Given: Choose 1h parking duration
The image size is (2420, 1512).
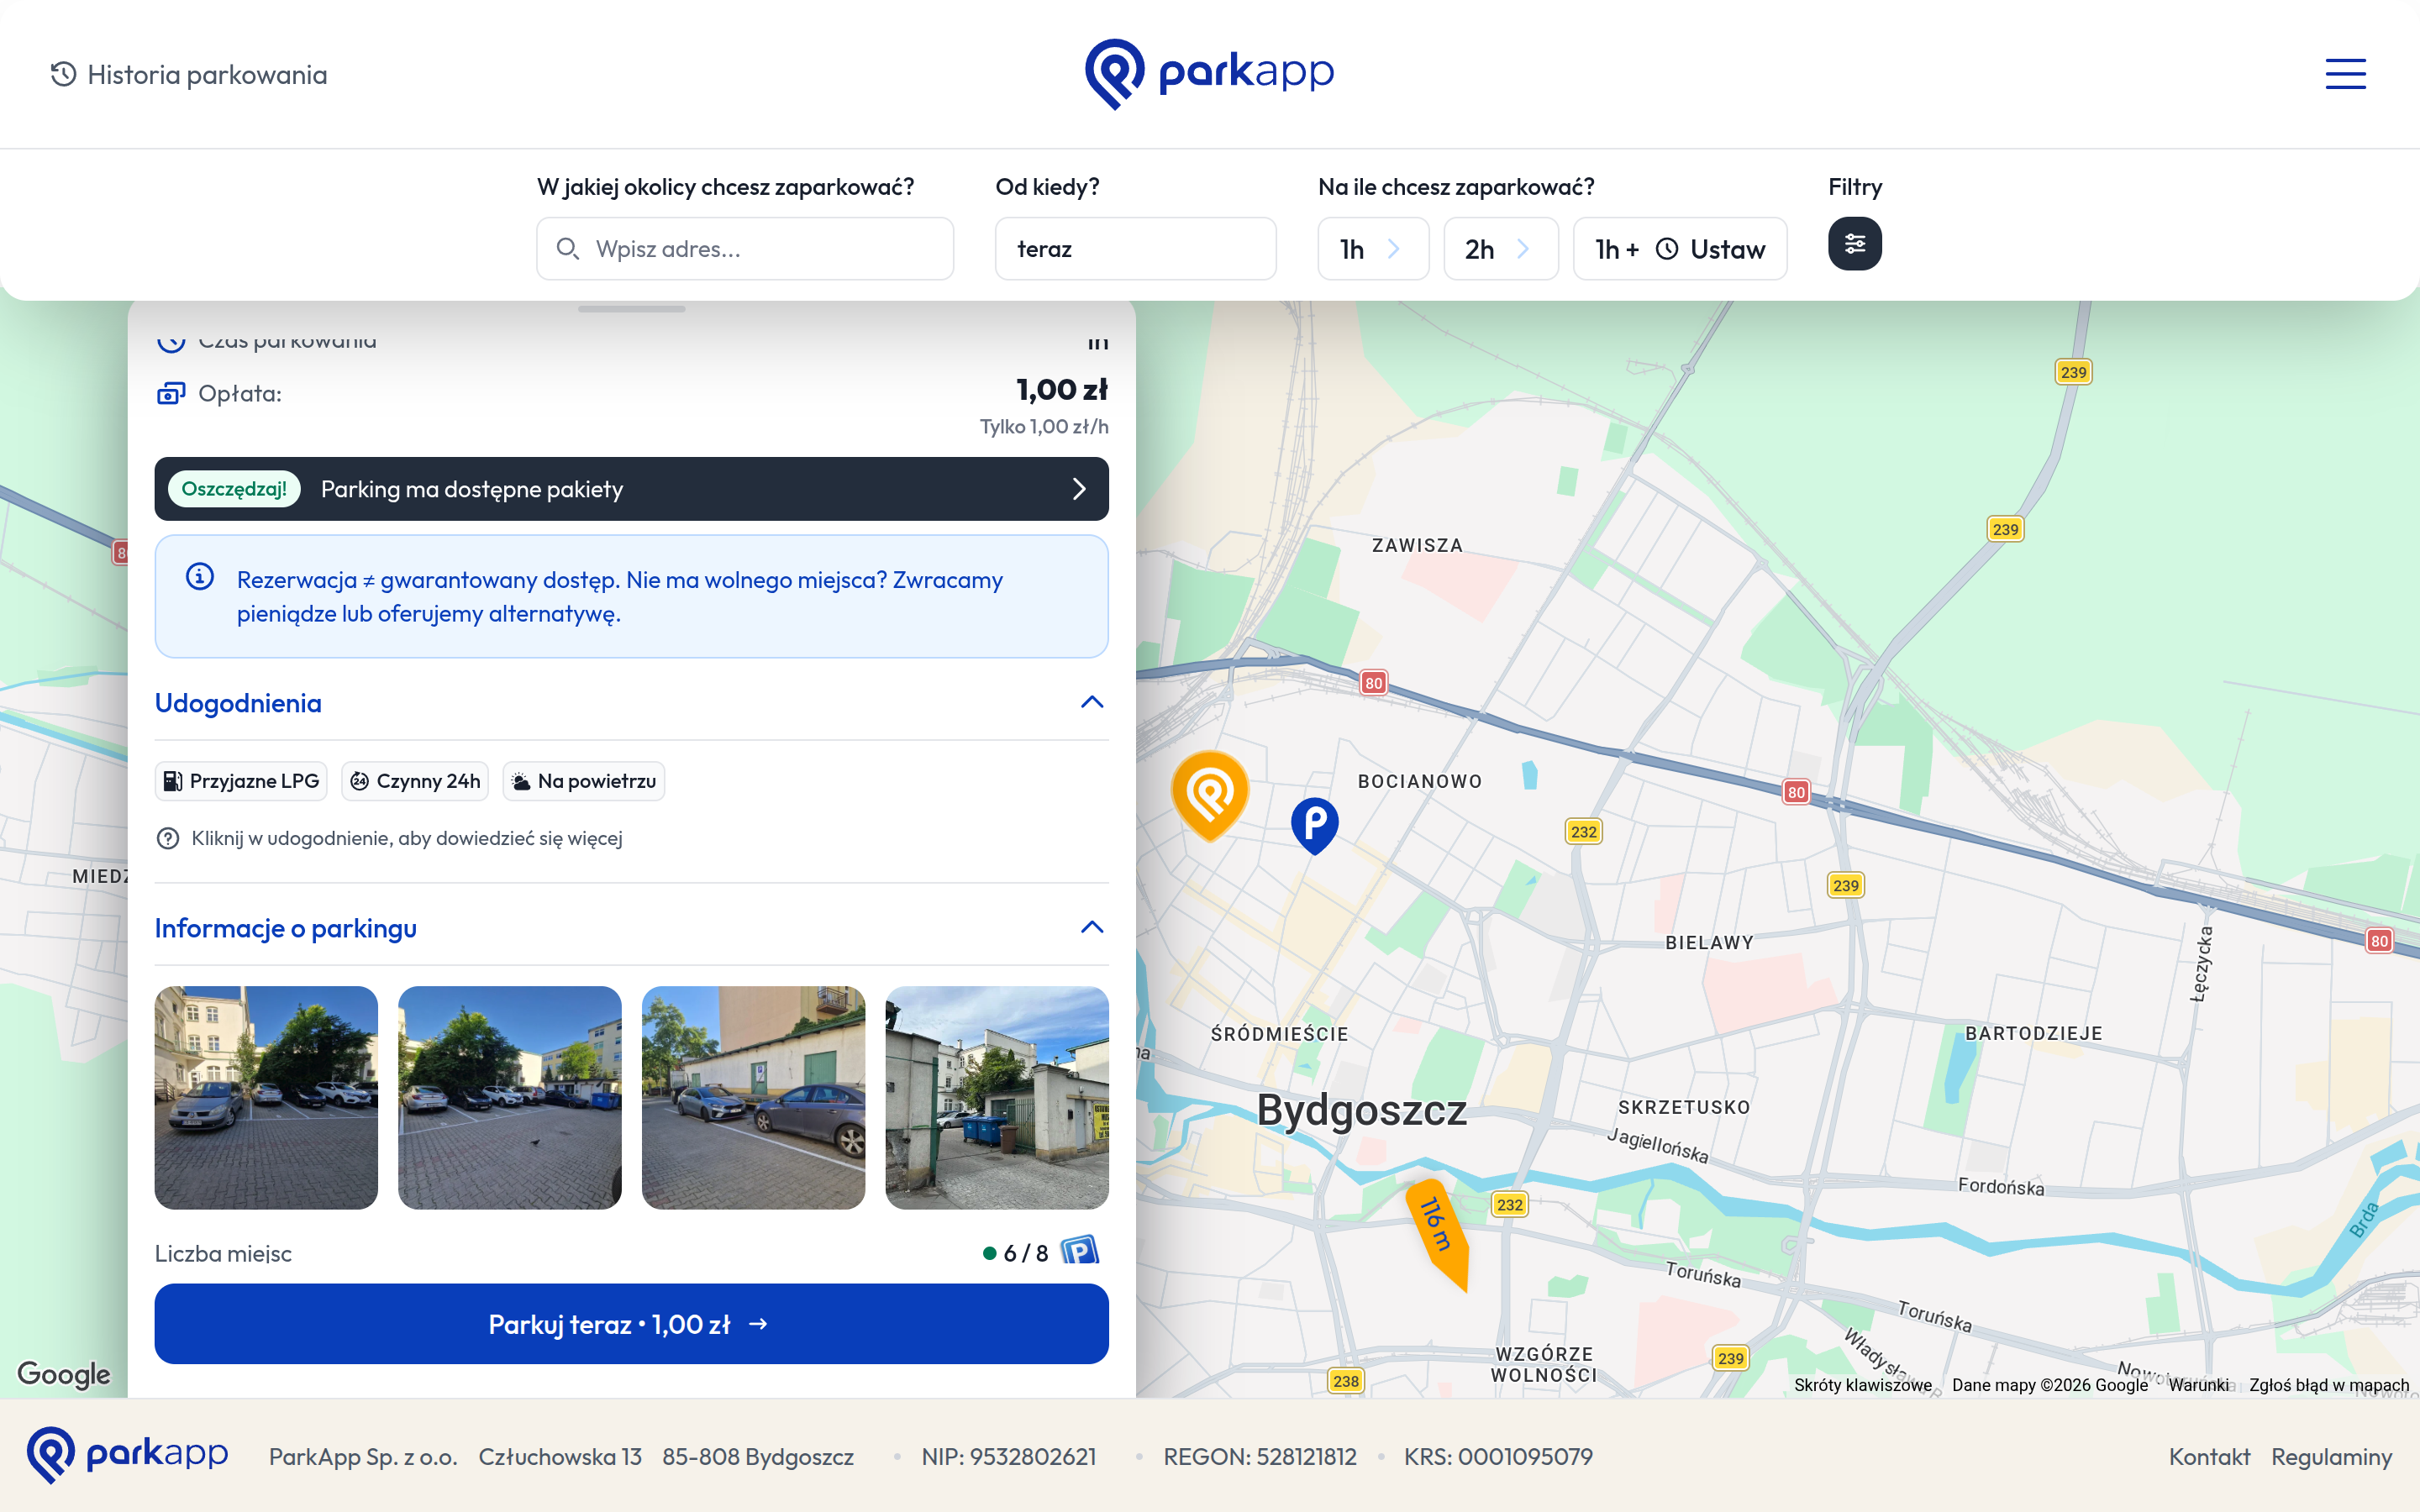Looking at the screenshot, I should (1372, 249).
